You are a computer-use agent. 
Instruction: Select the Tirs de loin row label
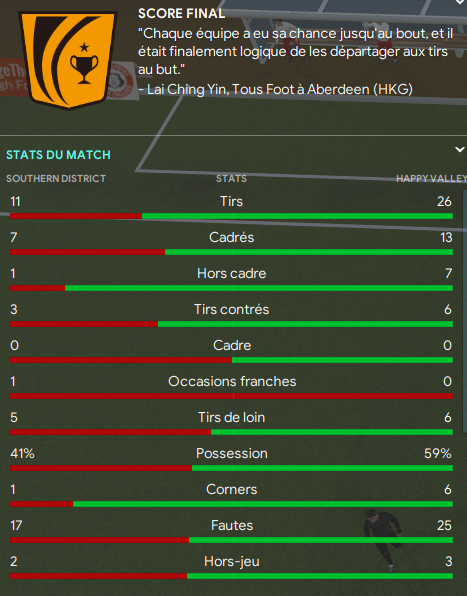(x=231, y=417)
